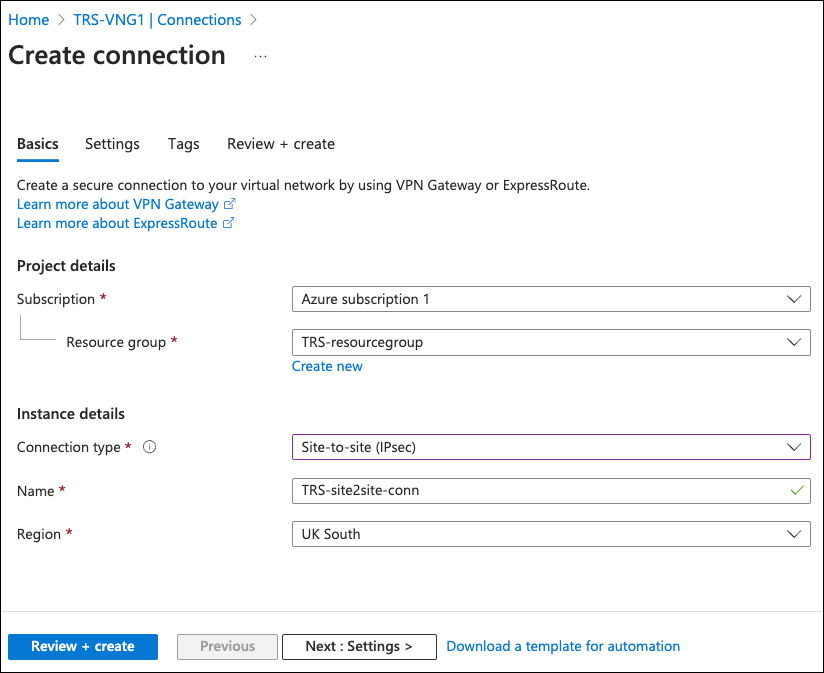Open the Subscription dropdown

point(550,299)
